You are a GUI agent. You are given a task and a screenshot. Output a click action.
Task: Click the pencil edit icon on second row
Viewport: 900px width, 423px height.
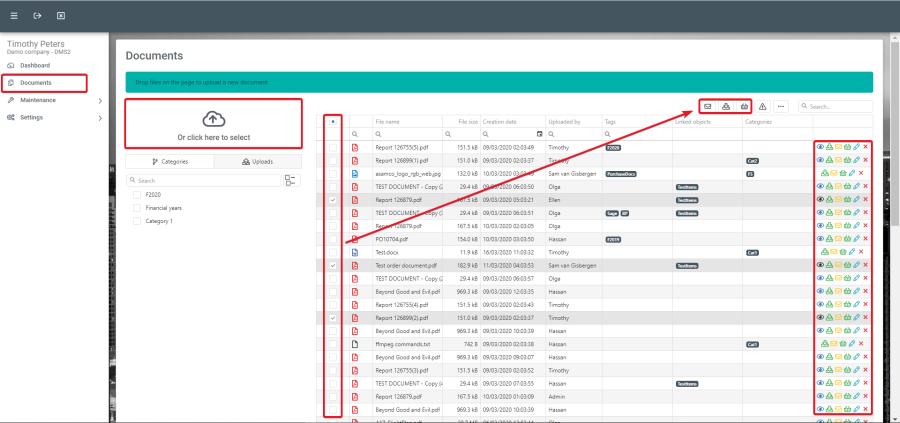[x=856, y=160]
